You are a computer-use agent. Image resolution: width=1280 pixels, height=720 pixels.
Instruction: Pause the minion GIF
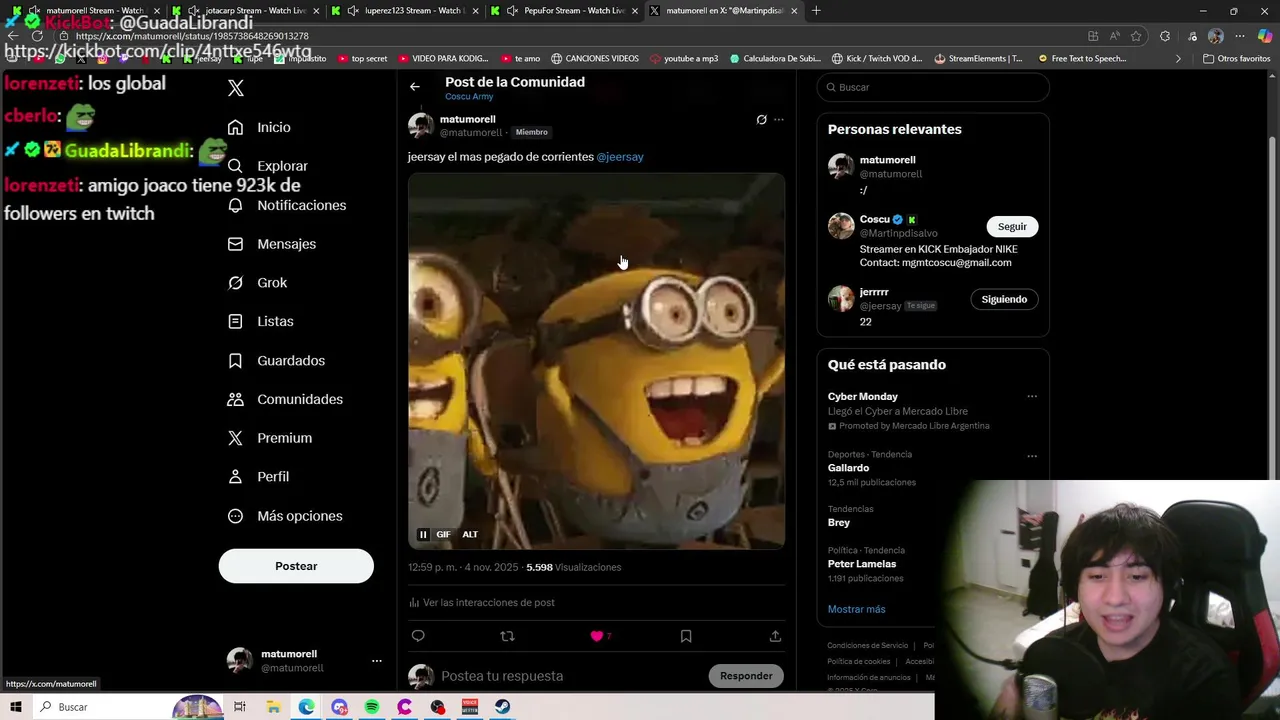coord(423,534)
